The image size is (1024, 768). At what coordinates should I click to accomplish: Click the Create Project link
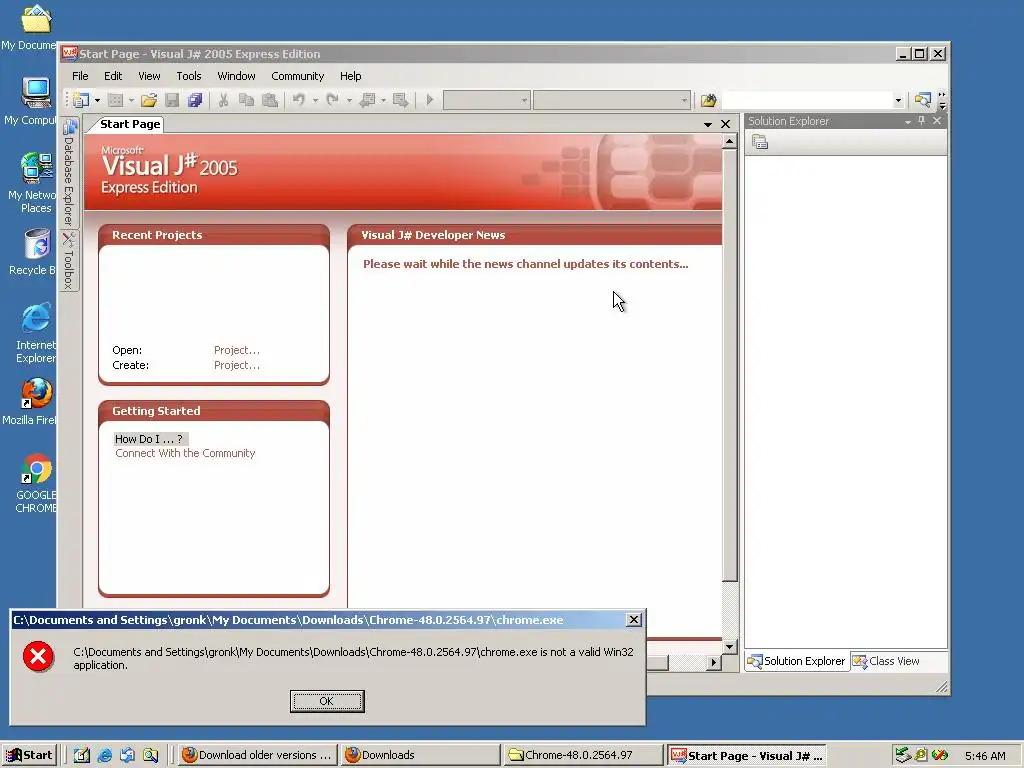tap(236, 365)
